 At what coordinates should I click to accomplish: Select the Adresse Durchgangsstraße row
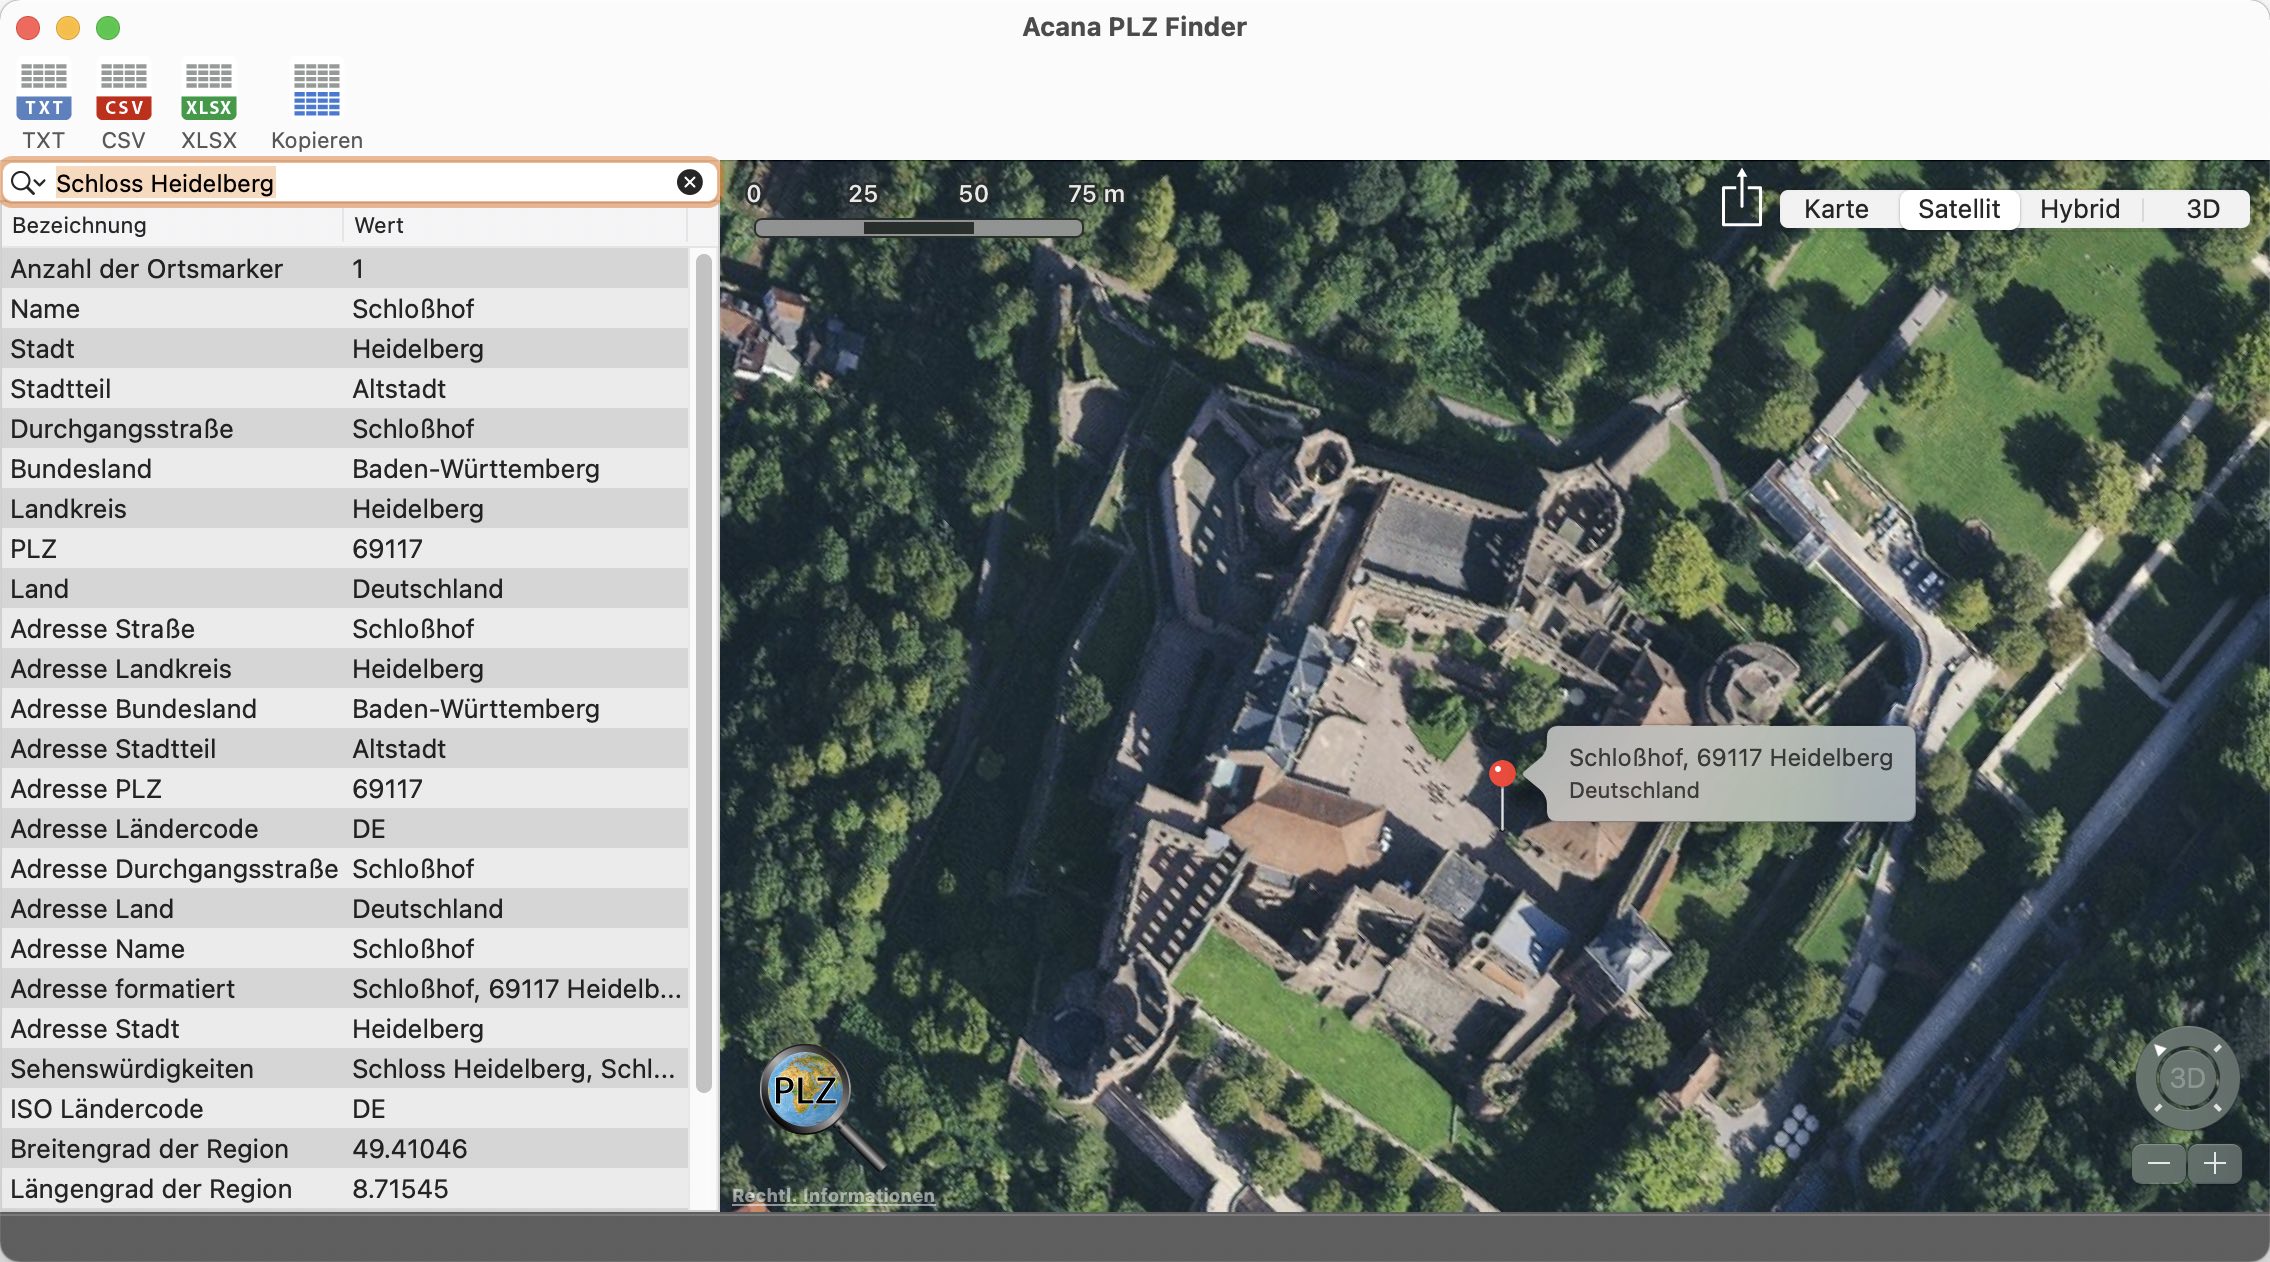(345, 868)
